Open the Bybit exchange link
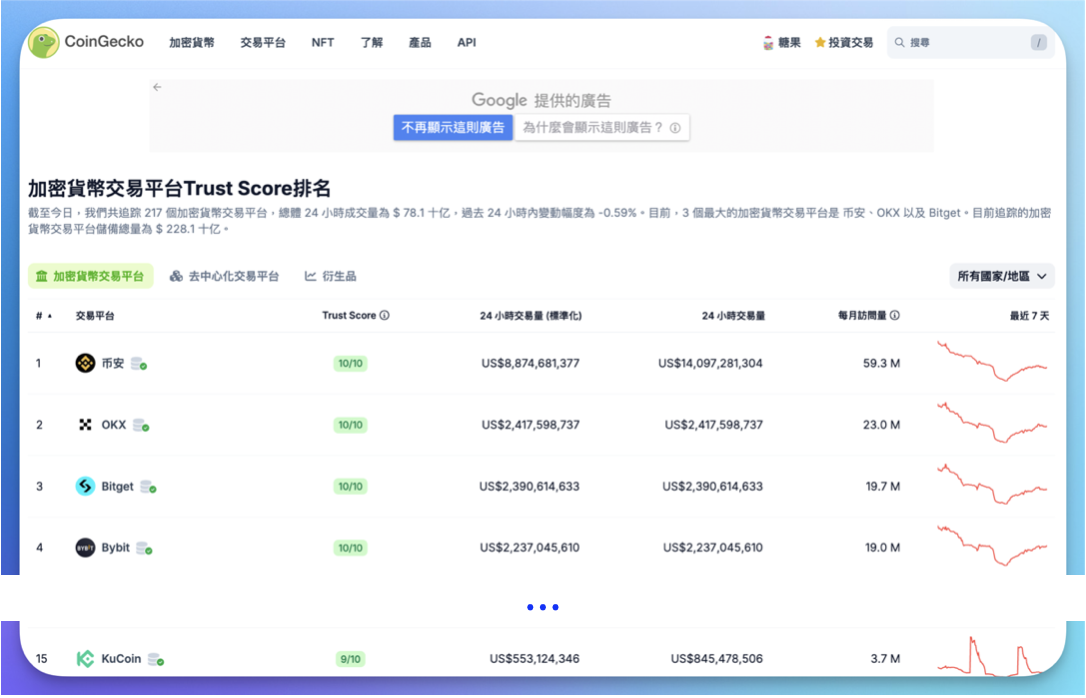The height and width of the screenshot is (698, 1086). (115, 548)
